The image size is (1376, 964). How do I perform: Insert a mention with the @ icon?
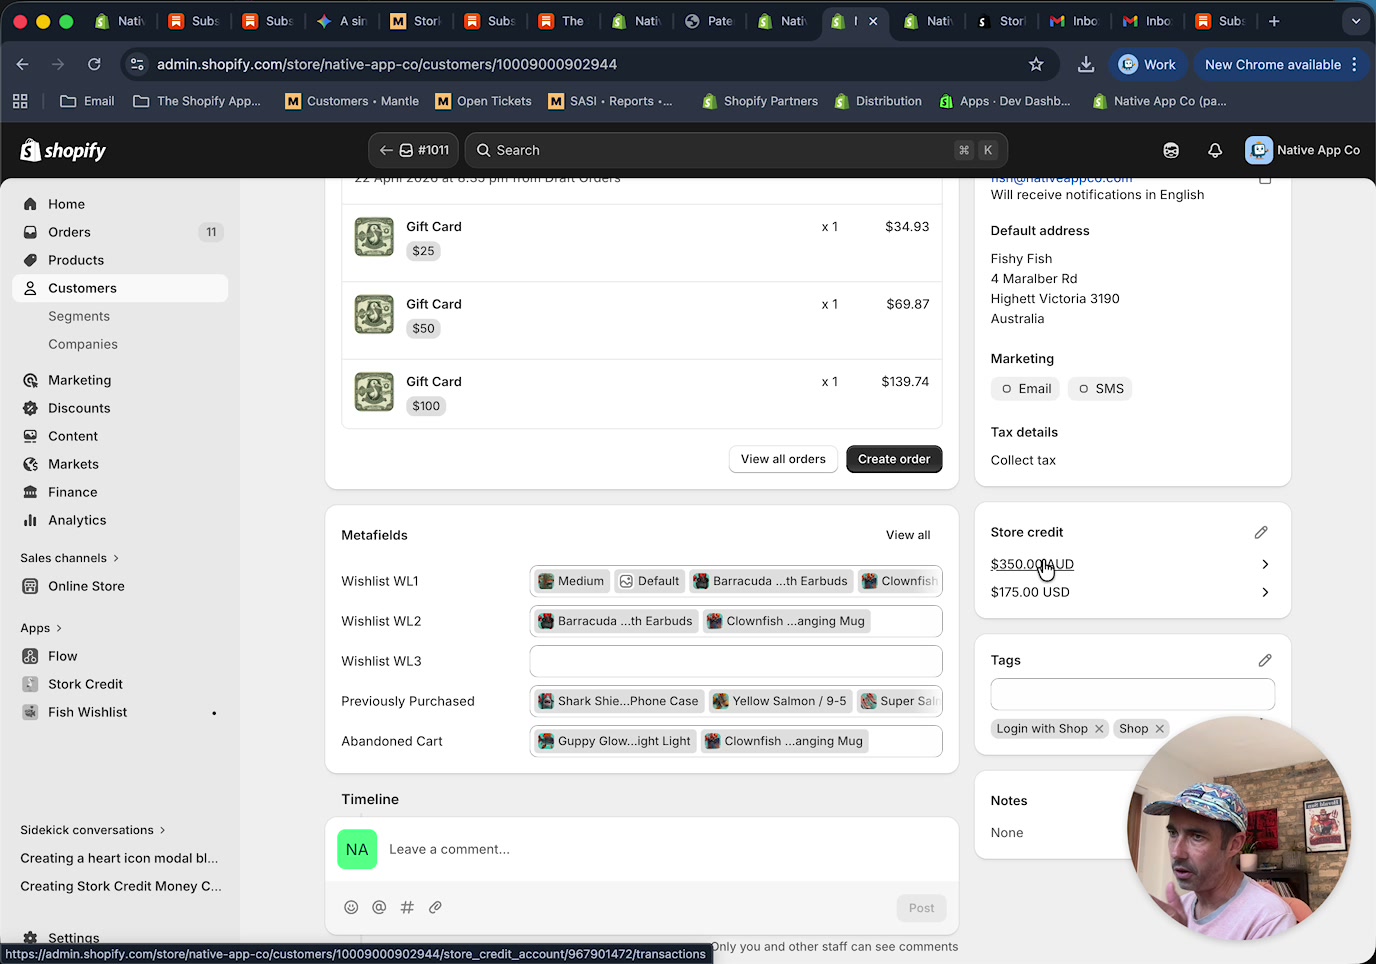coord(379,907)
